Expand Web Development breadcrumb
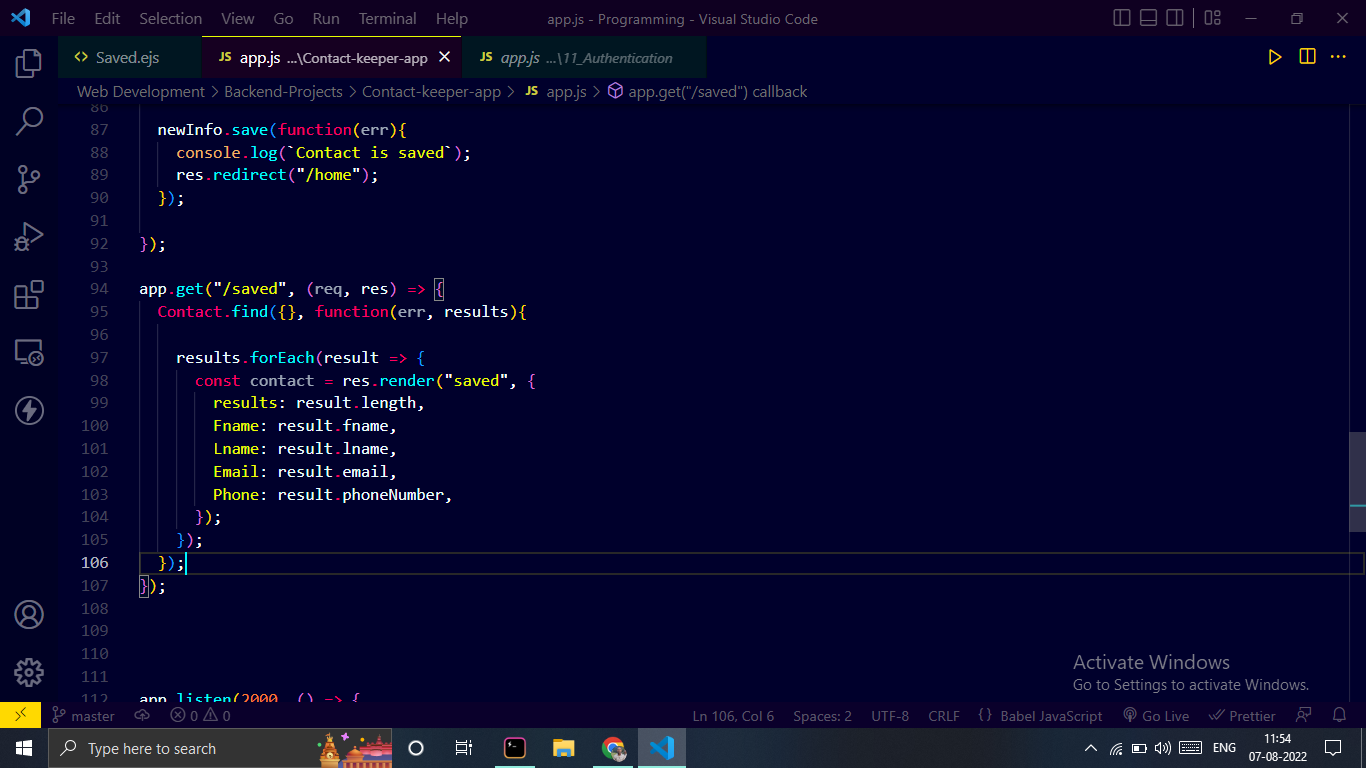The image size is (1366, 768). point(141,91)
